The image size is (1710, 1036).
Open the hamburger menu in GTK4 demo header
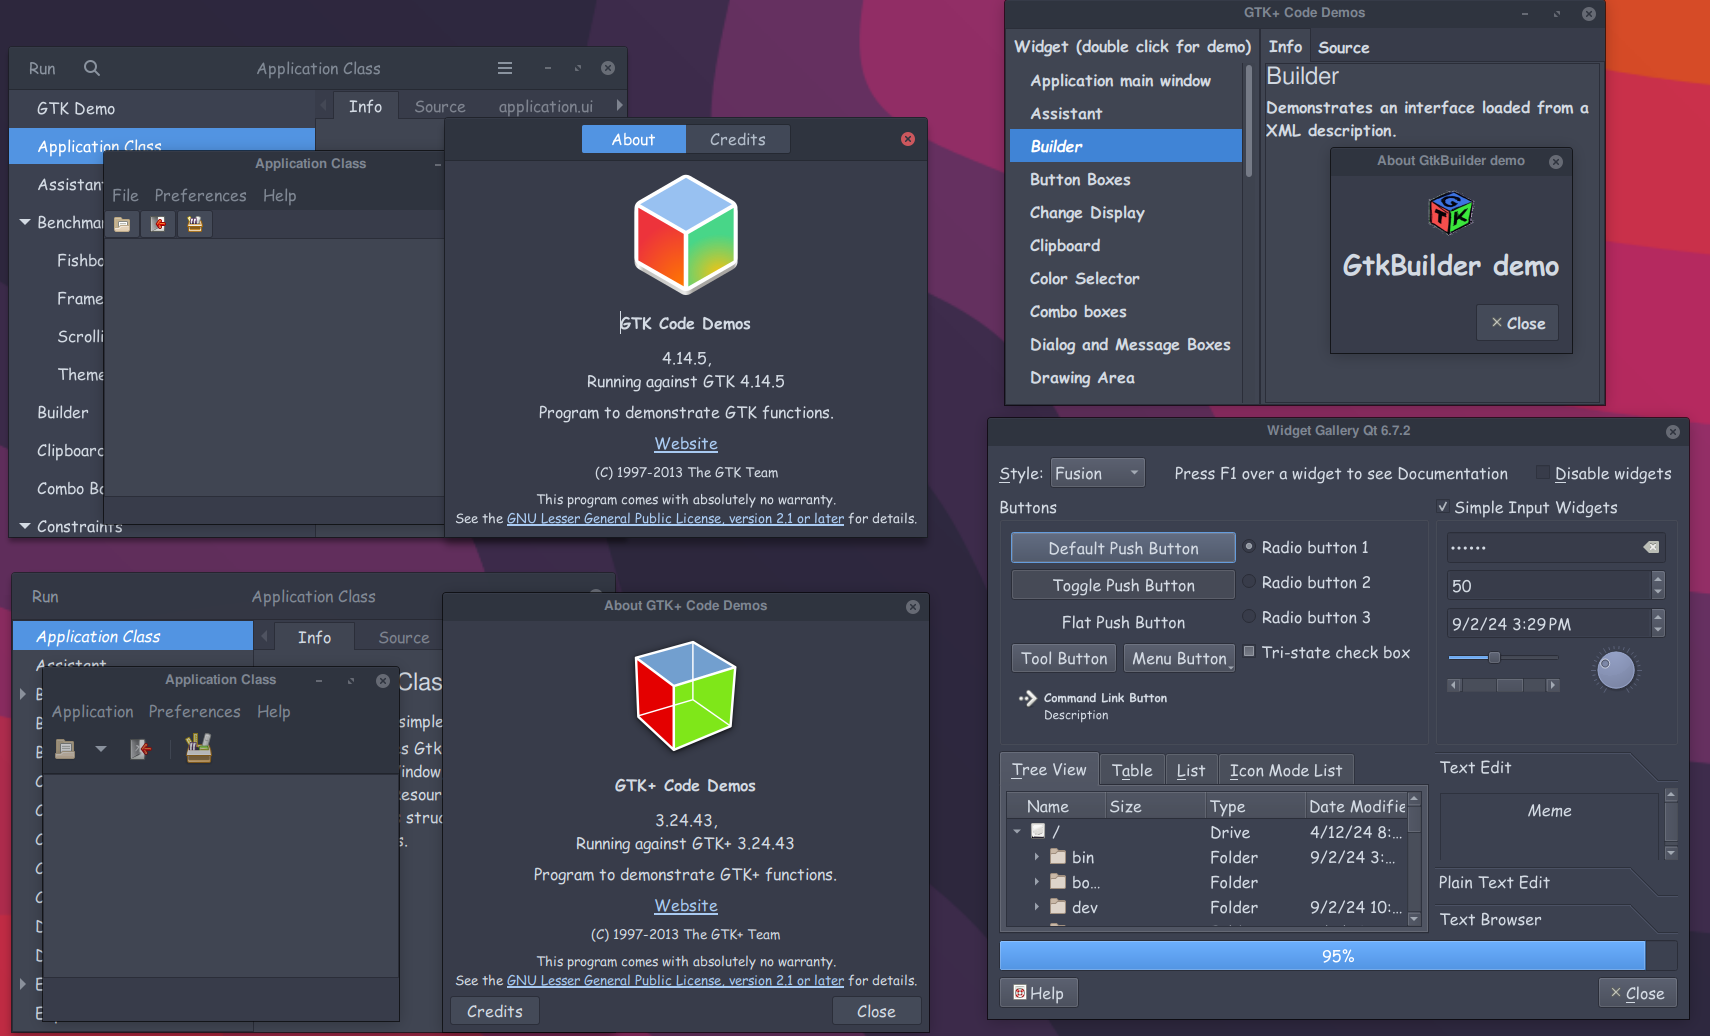tap(505, 68)
